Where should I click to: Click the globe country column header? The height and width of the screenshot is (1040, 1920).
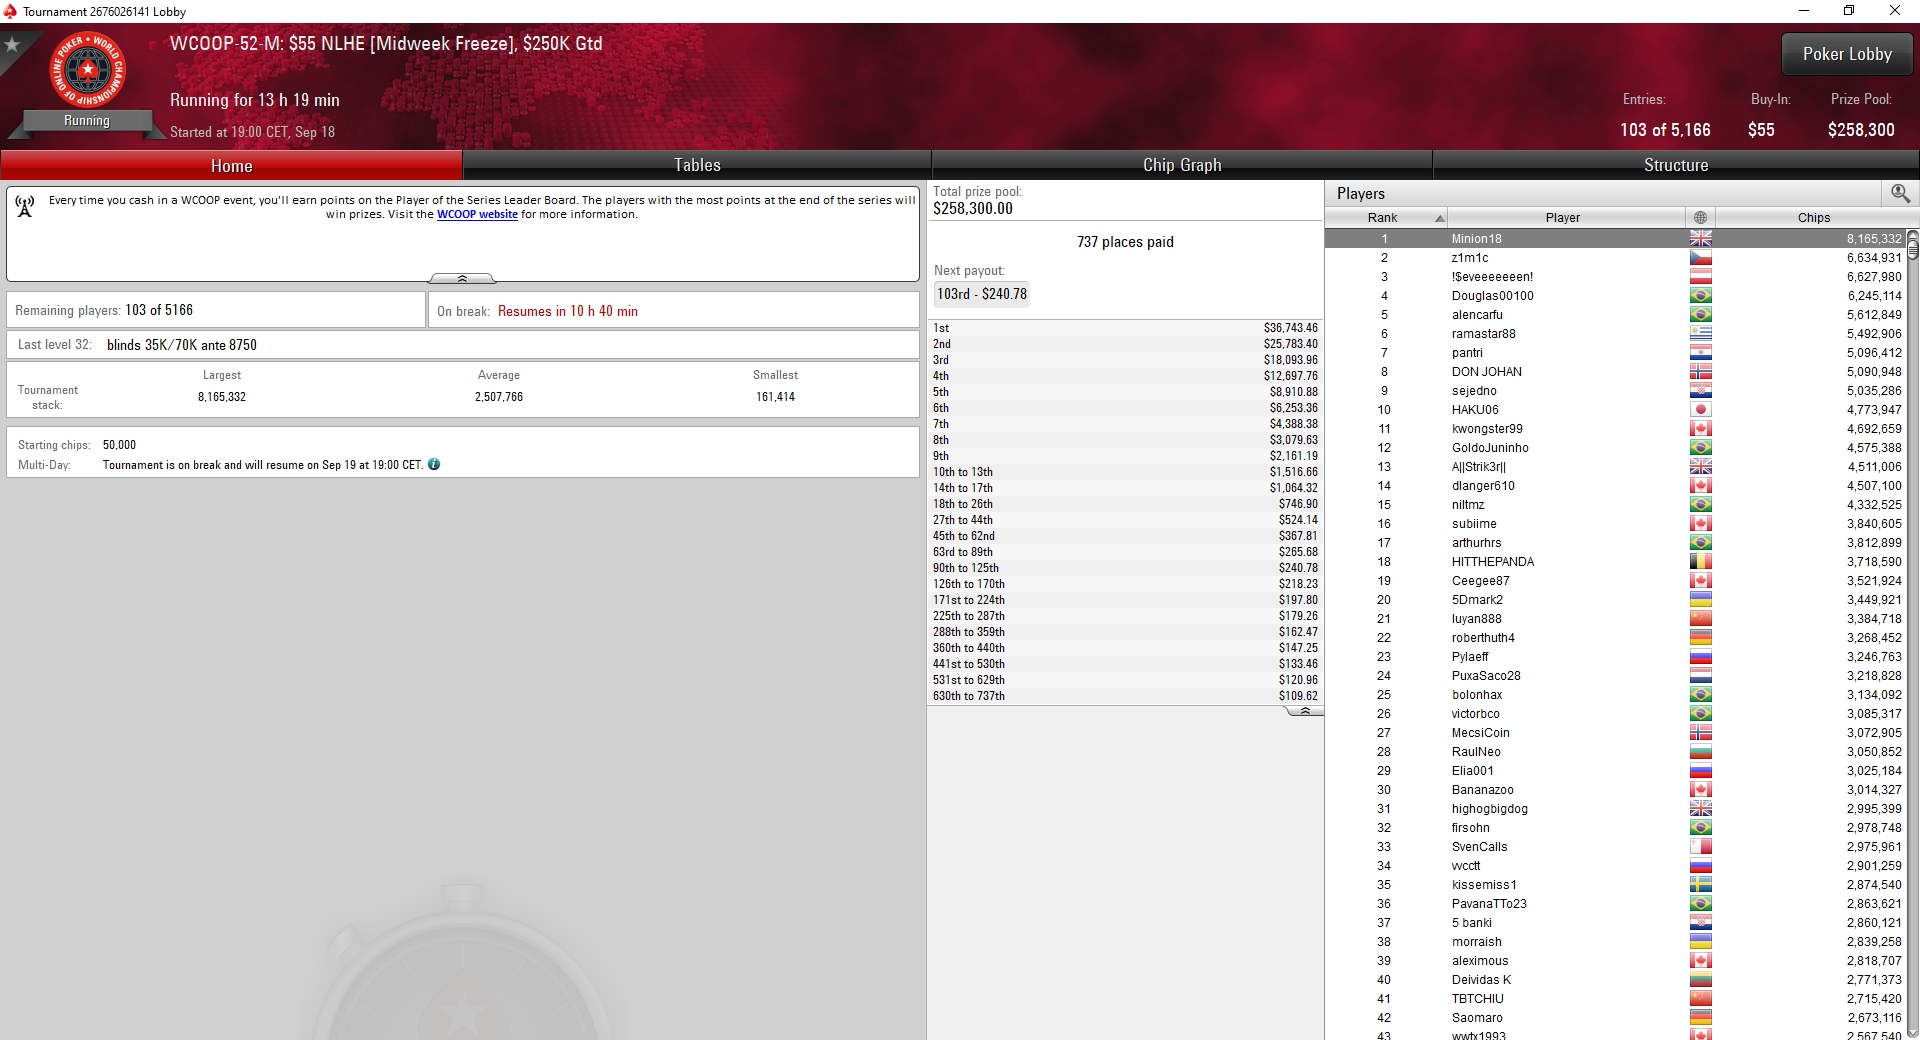pos(1700,217)
